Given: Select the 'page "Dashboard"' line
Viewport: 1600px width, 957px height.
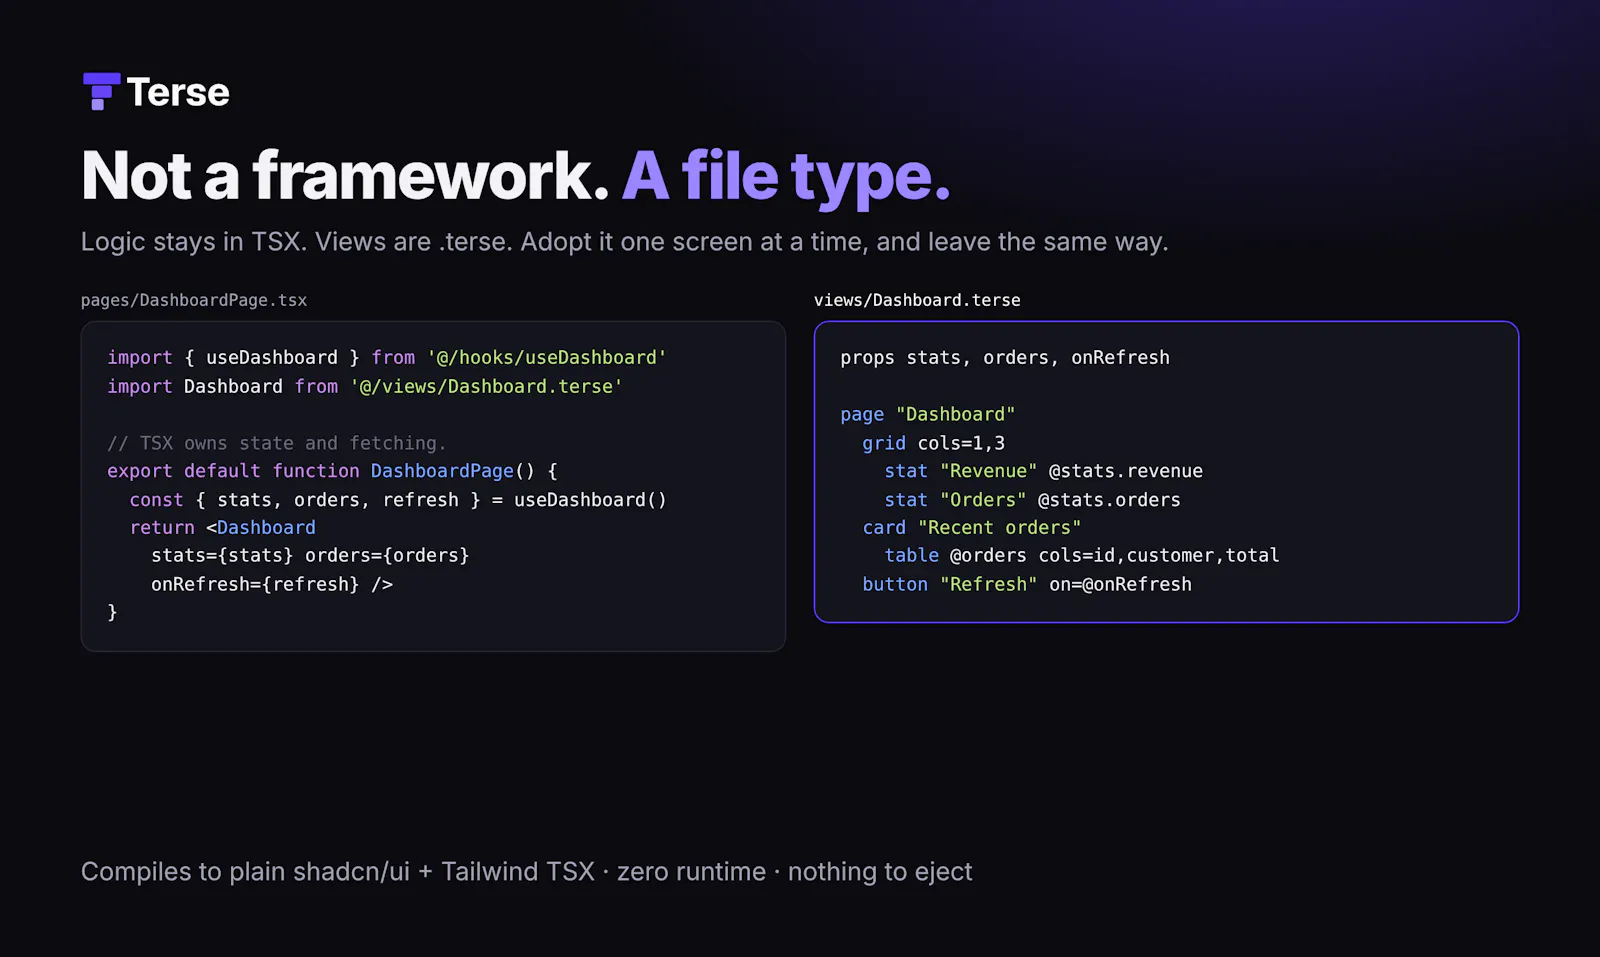Looking at the screenshot, I should point(928,415).
